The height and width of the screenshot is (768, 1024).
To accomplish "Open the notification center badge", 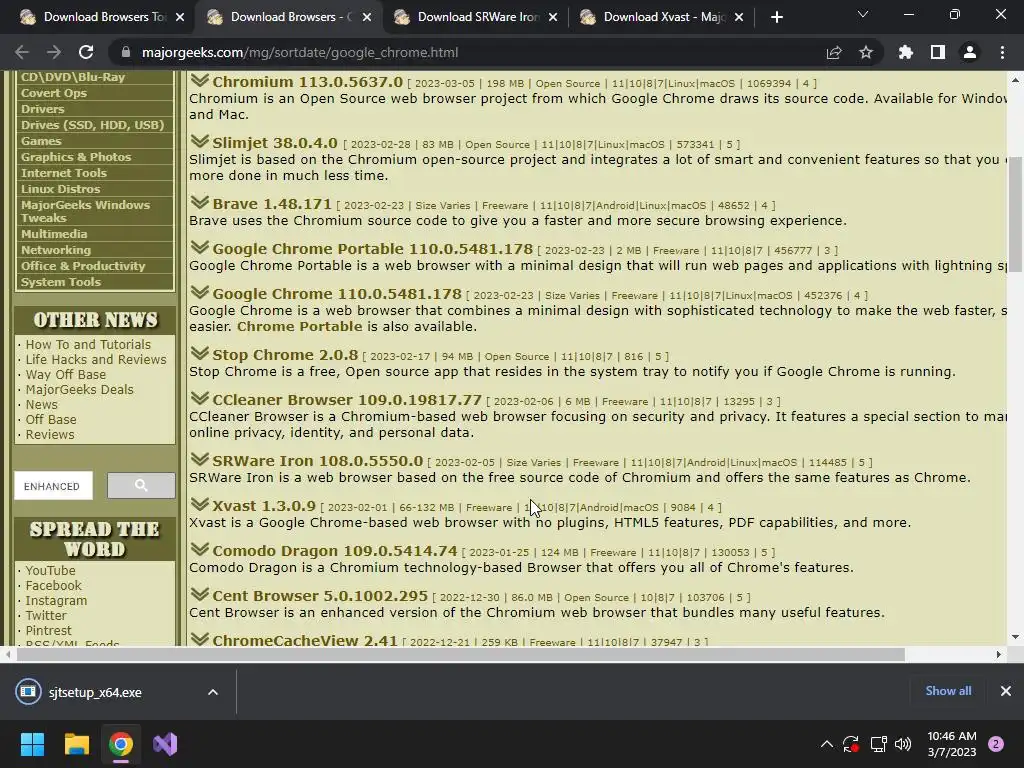I will [996, 744].
